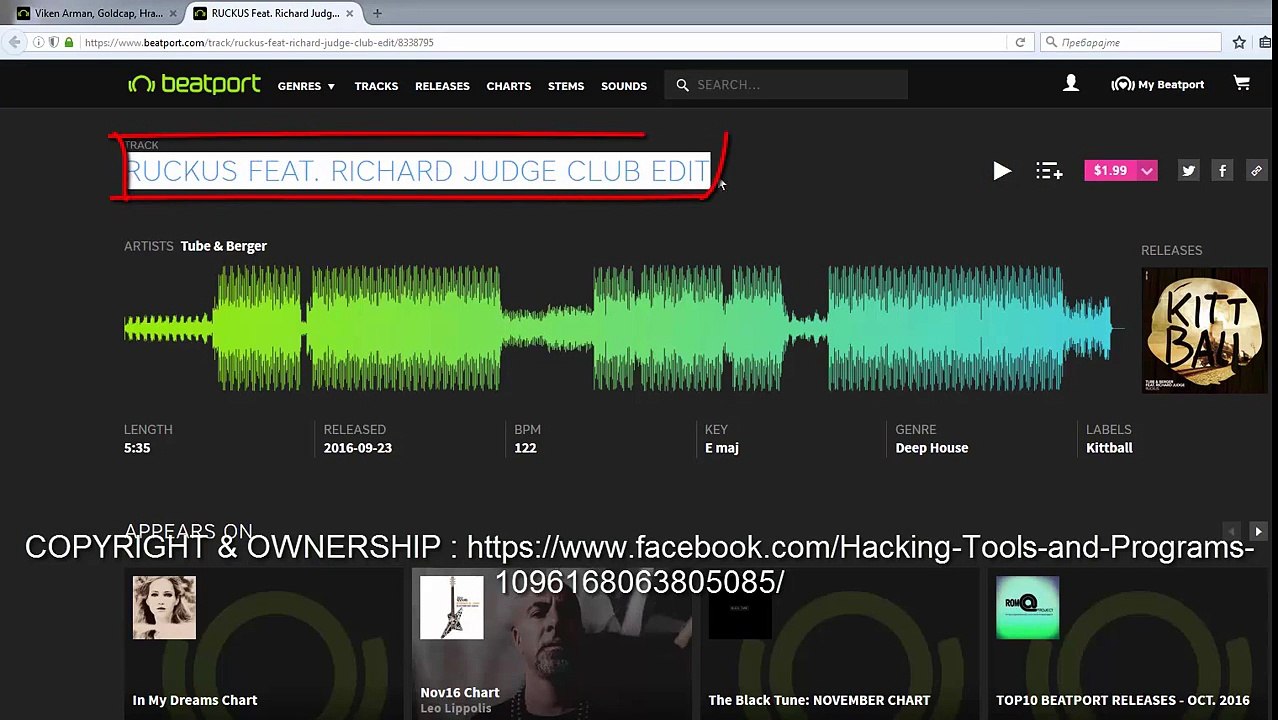Close the RUCKUS Feat. Richard Judge tab
Screen dimensions: 1278x720
350,13
